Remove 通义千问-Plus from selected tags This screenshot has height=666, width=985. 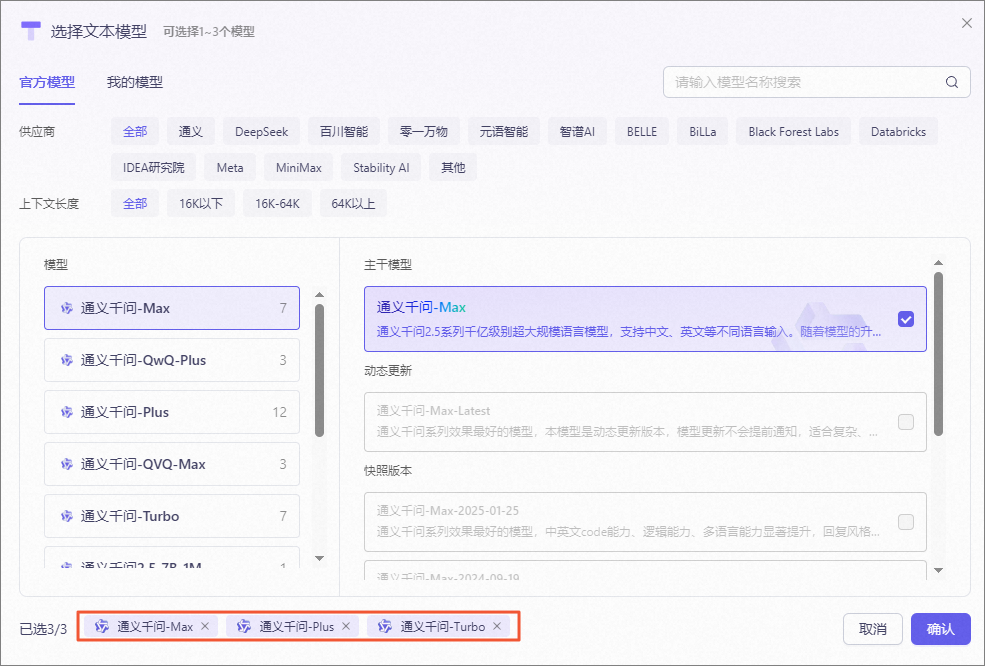346,626
